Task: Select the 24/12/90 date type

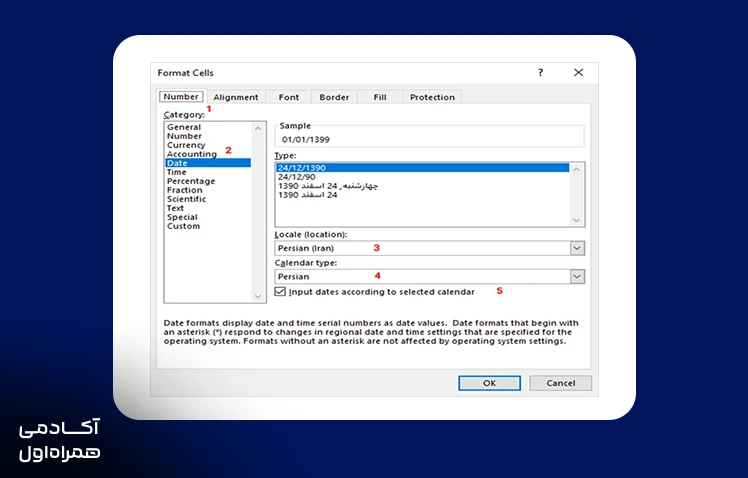Action: coord(297,177)
